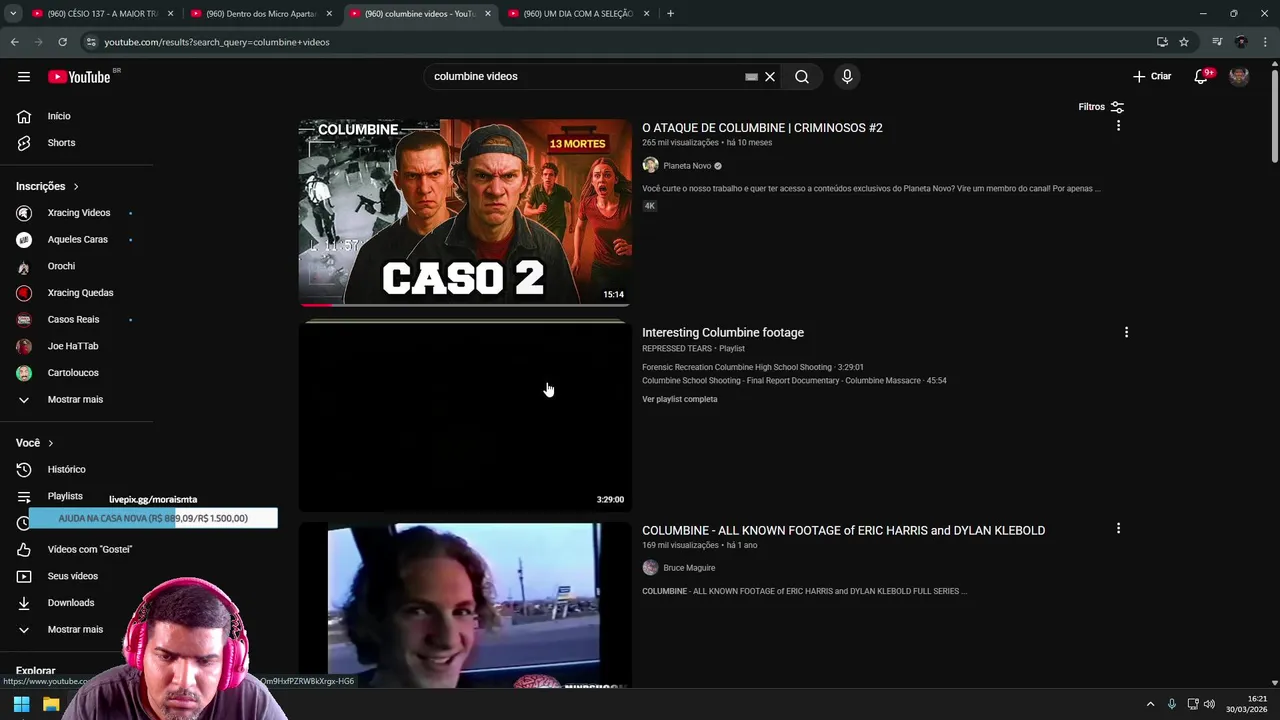Click the Criar plus button
1280x720 pixels.
[x=1152, y=76]
